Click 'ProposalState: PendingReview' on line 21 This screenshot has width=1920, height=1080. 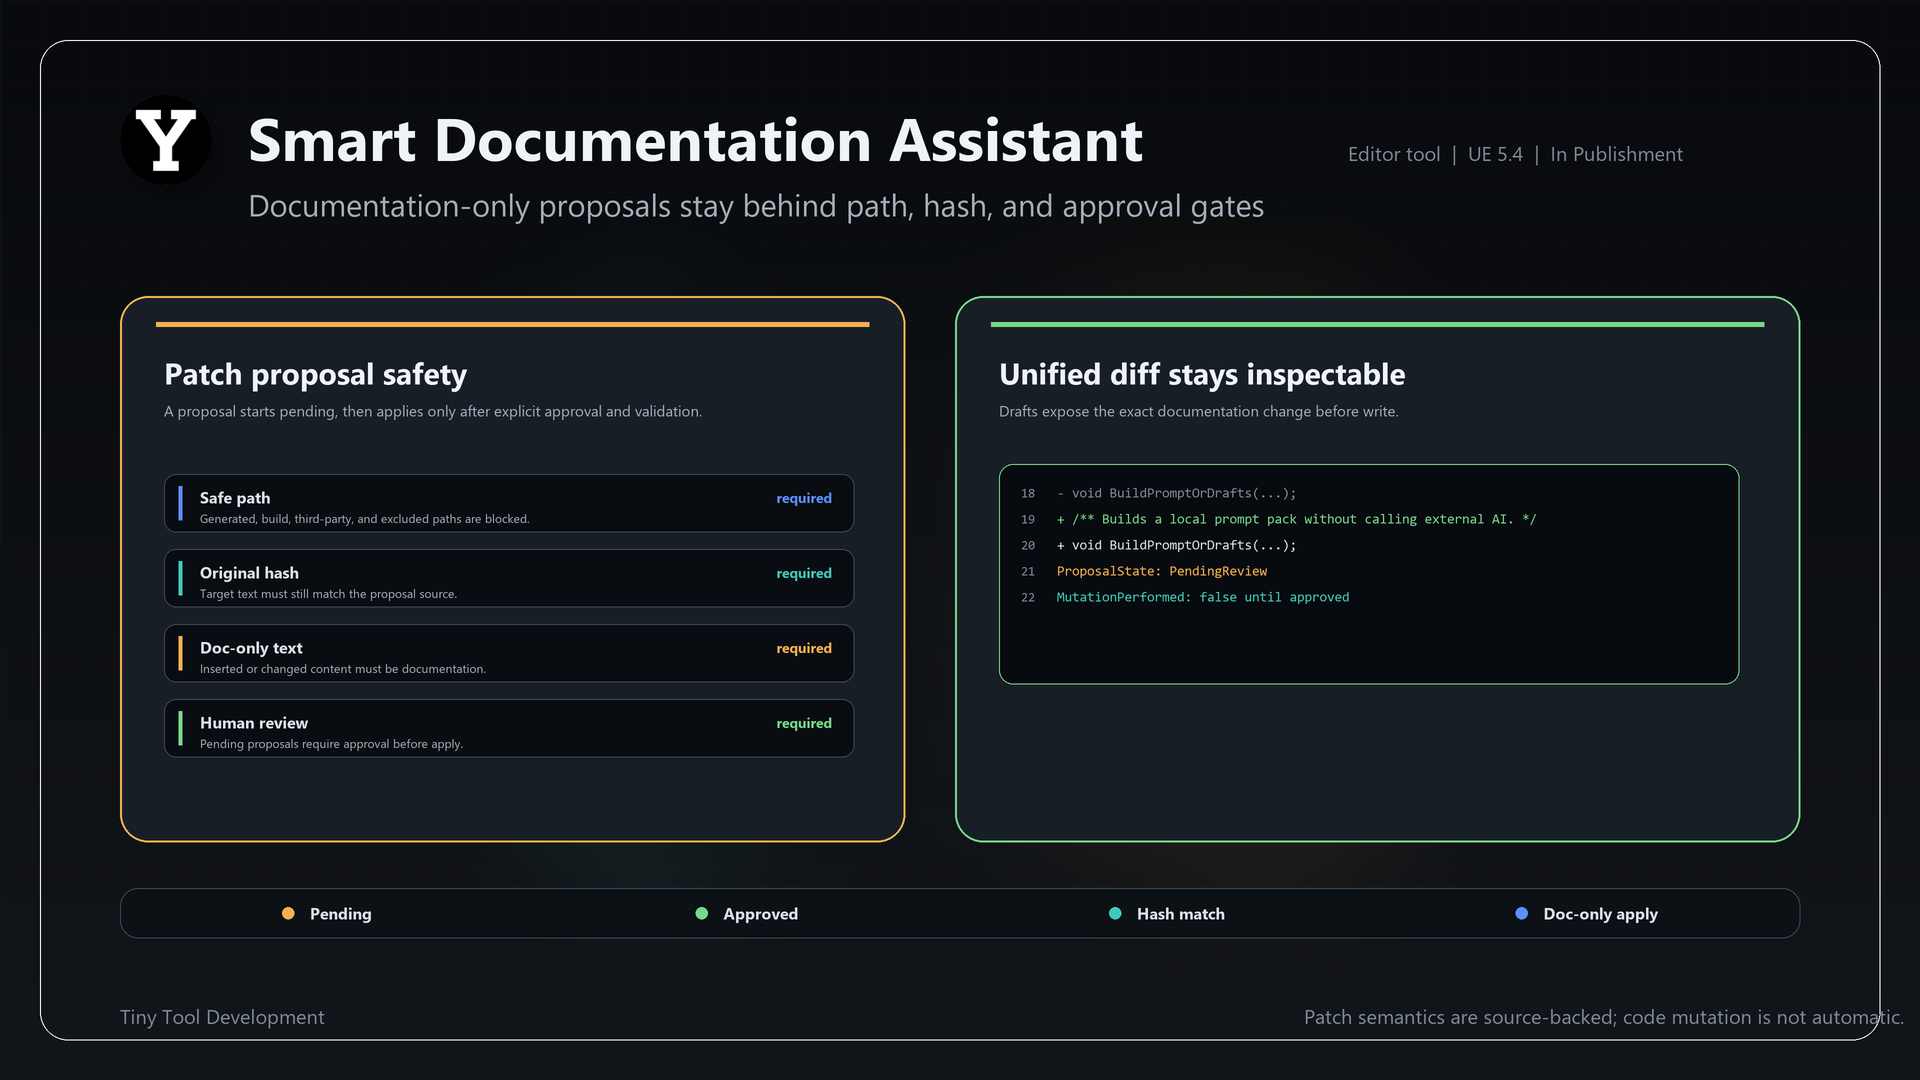pos(1162,571)
